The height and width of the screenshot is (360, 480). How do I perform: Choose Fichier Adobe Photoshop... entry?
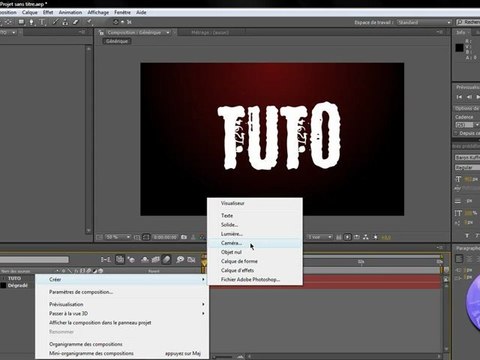[255, 279]
